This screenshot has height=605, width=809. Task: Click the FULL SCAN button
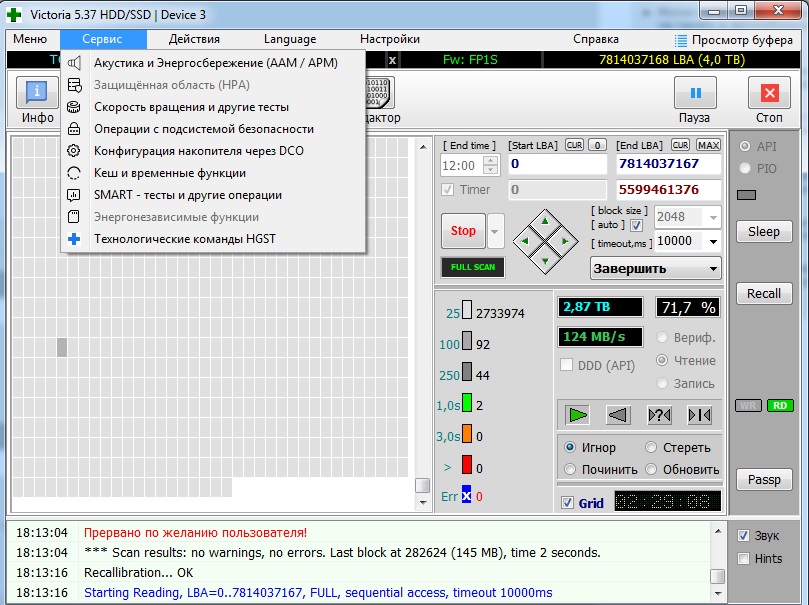pos(473,267)
